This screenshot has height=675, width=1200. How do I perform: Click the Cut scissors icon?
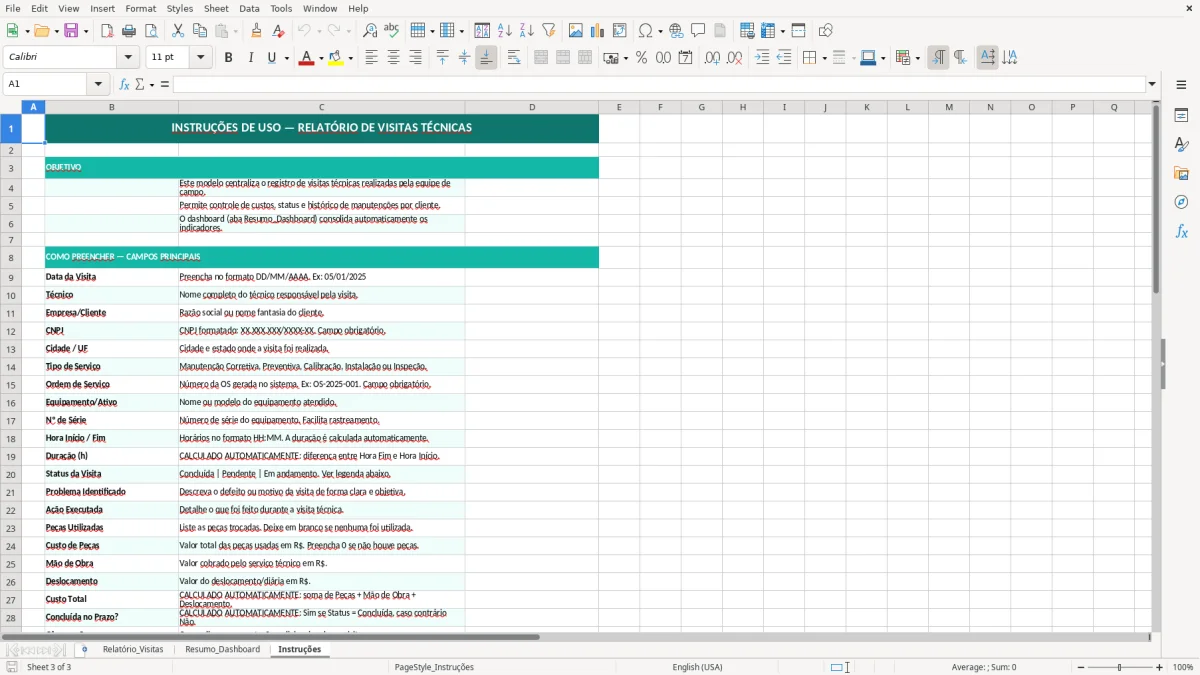point(178,31)
